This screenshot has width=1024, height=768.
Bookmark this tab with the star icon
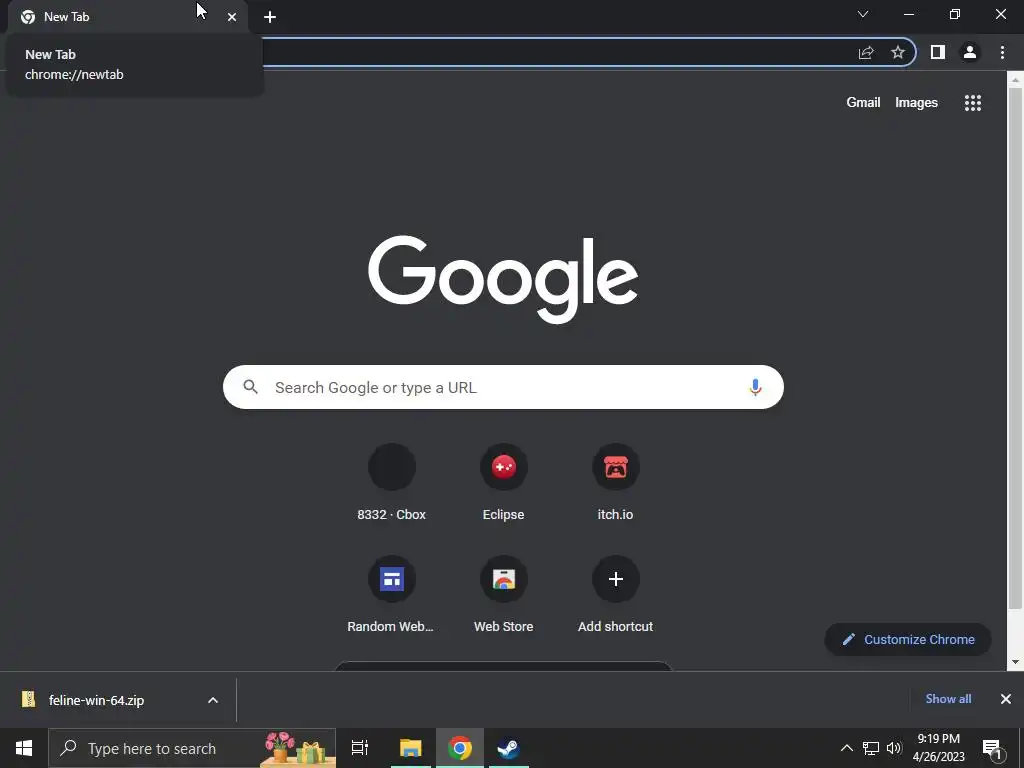[898, 53]
